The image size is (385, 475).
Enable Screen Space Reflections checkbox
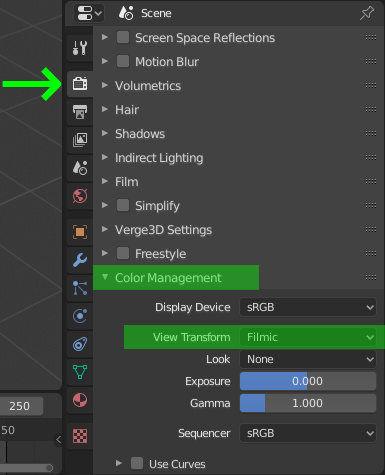pos(123,37)
